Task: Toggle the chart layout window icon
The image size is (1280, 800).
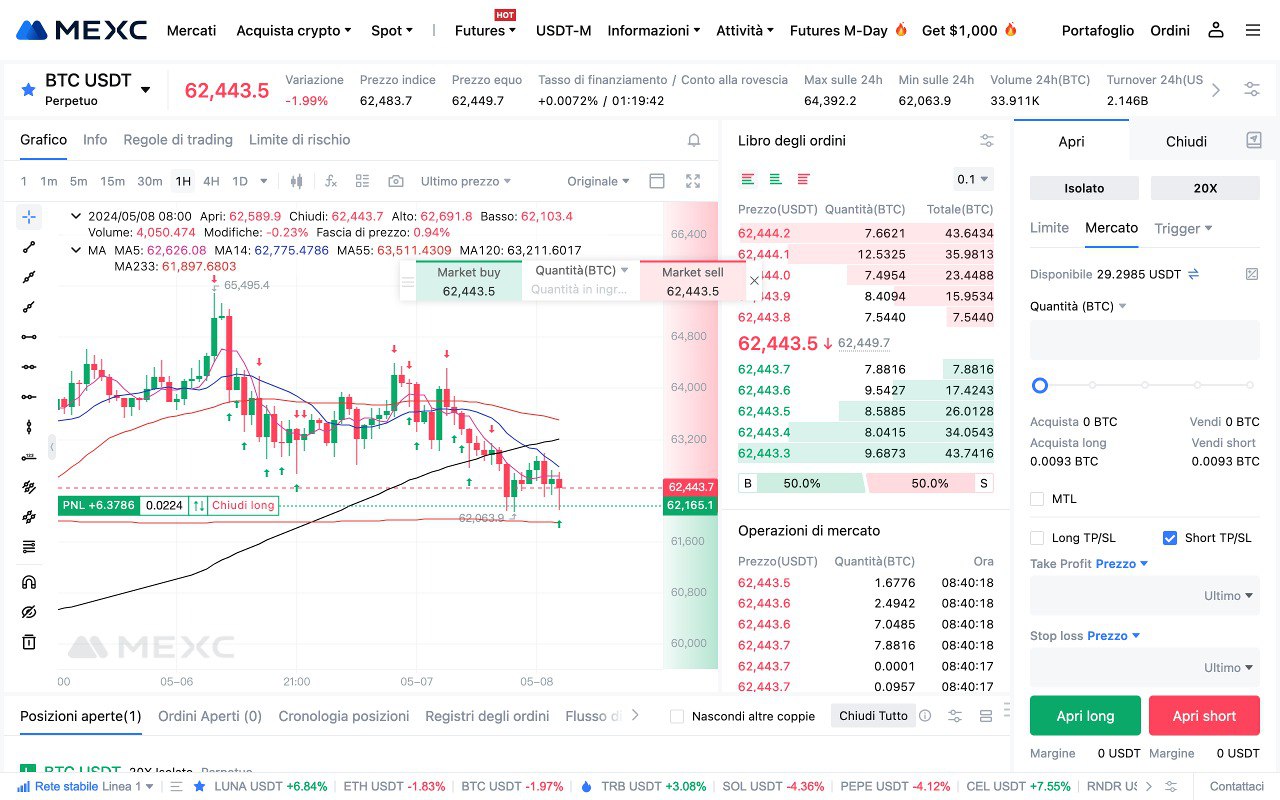Action: [x=657, y=181]
